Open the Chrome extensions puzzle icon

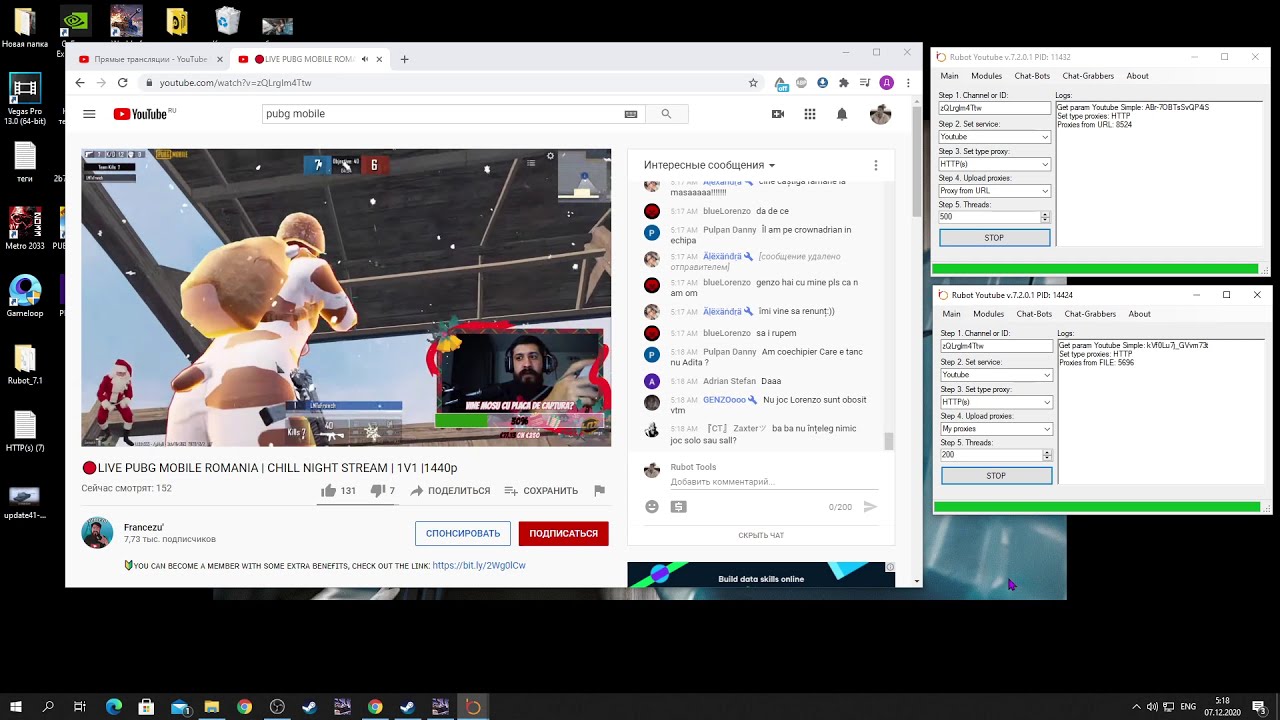tap(844, 83)
